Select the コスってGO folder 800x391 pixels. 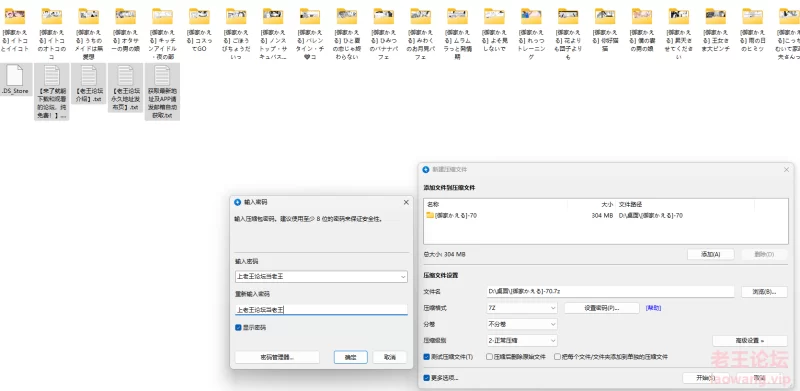pos(199,29)
